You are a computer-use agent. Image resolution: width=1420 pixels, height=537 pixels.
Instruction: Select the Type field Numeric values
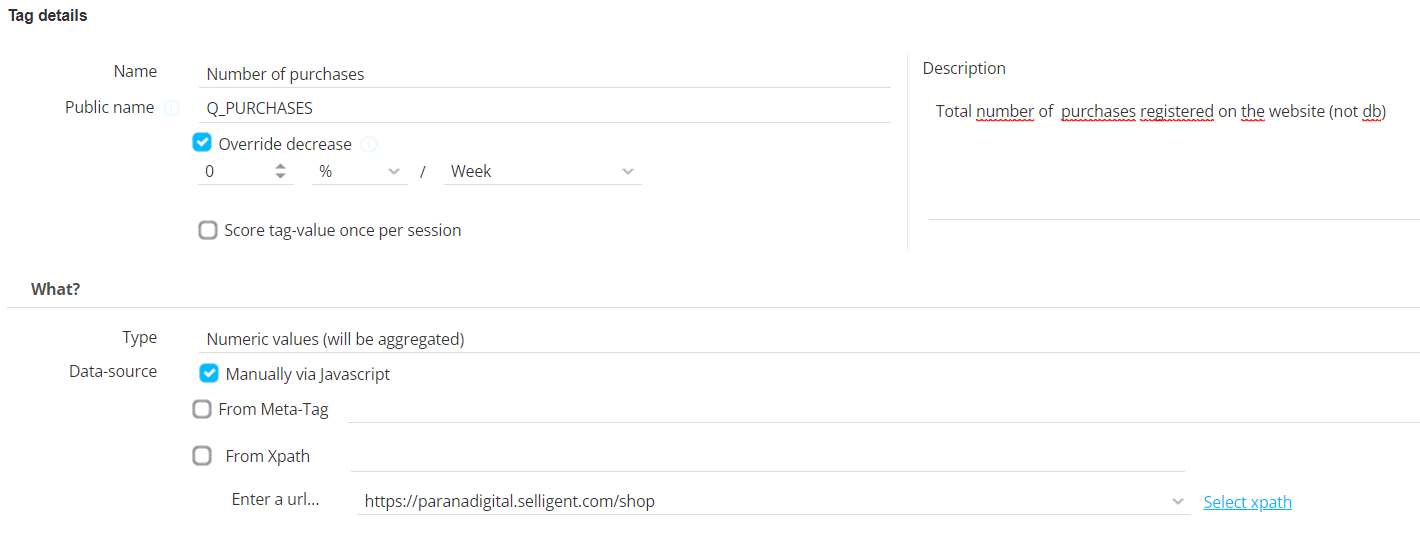(810, 339)
